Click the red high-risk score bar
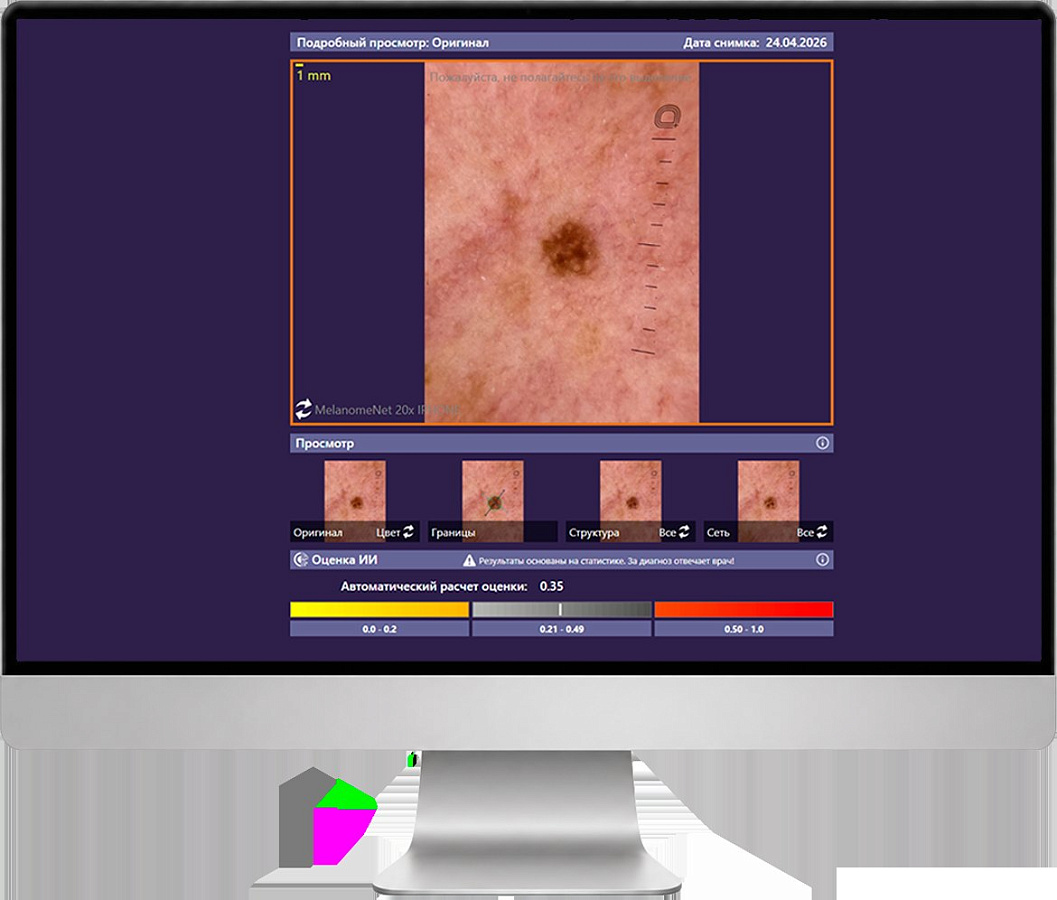 tap(744, 609)
